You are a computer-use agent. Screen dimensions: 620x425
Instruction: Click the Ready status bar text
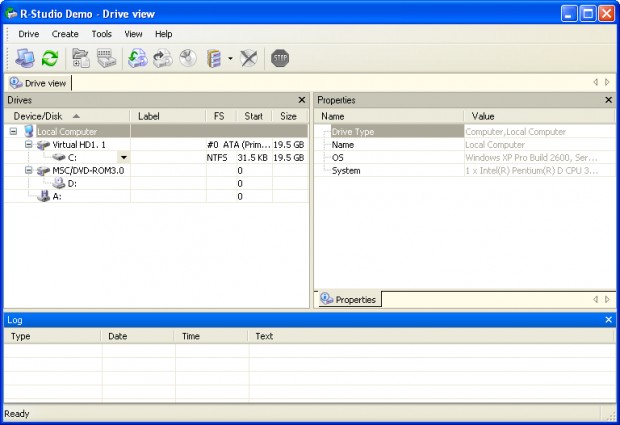(x=17, y=414)
